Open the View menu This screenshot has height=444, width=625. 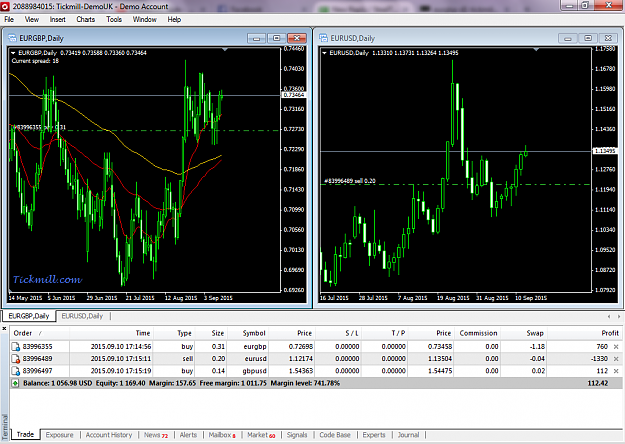pyautogui.click(x=31, y=19)
